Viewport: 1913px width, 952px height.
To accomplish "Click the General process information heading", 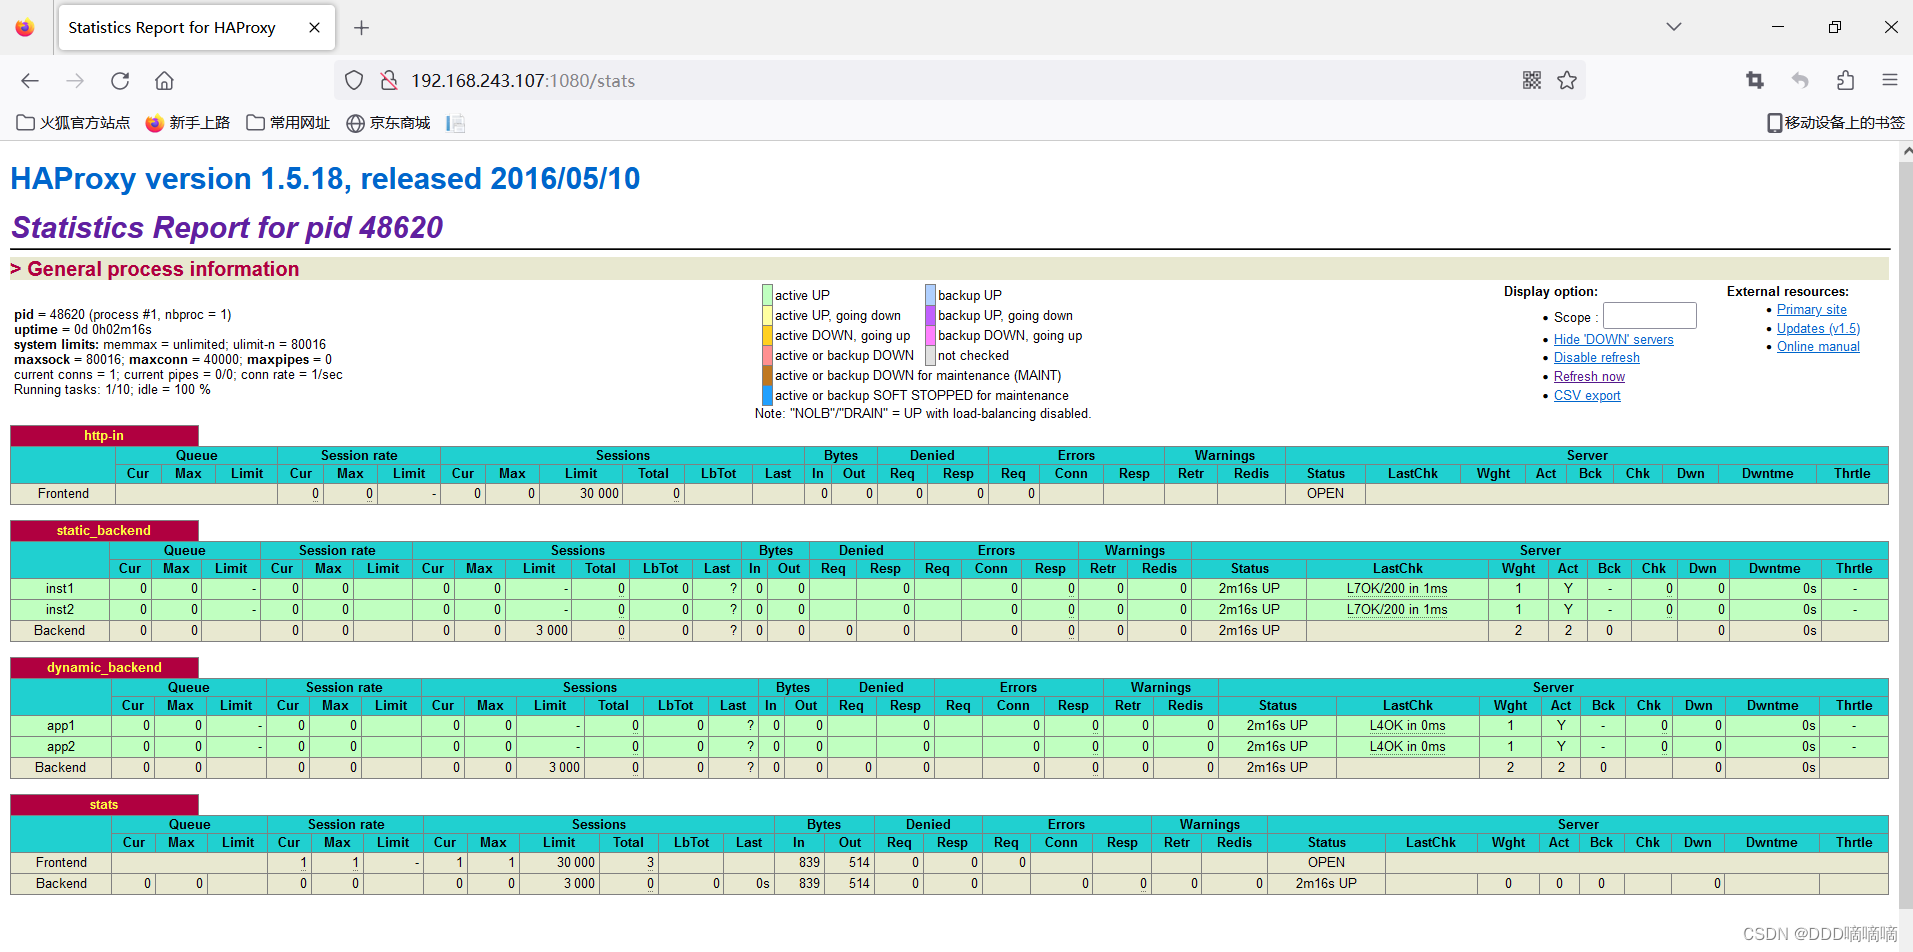I will [163, 269].
